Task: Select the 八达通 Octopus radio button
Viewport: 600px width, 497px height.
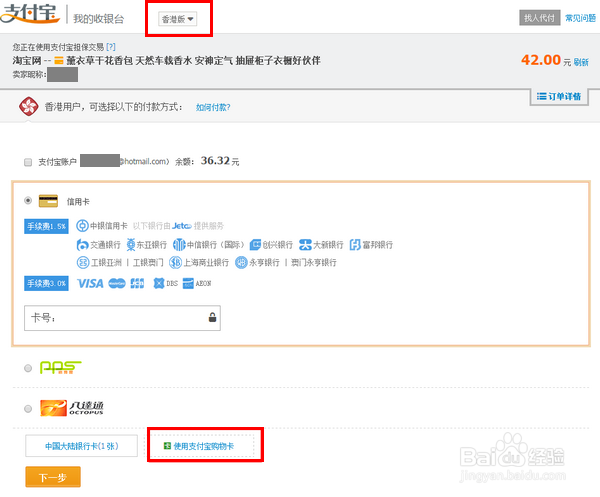Action: (x=28, y=409)
